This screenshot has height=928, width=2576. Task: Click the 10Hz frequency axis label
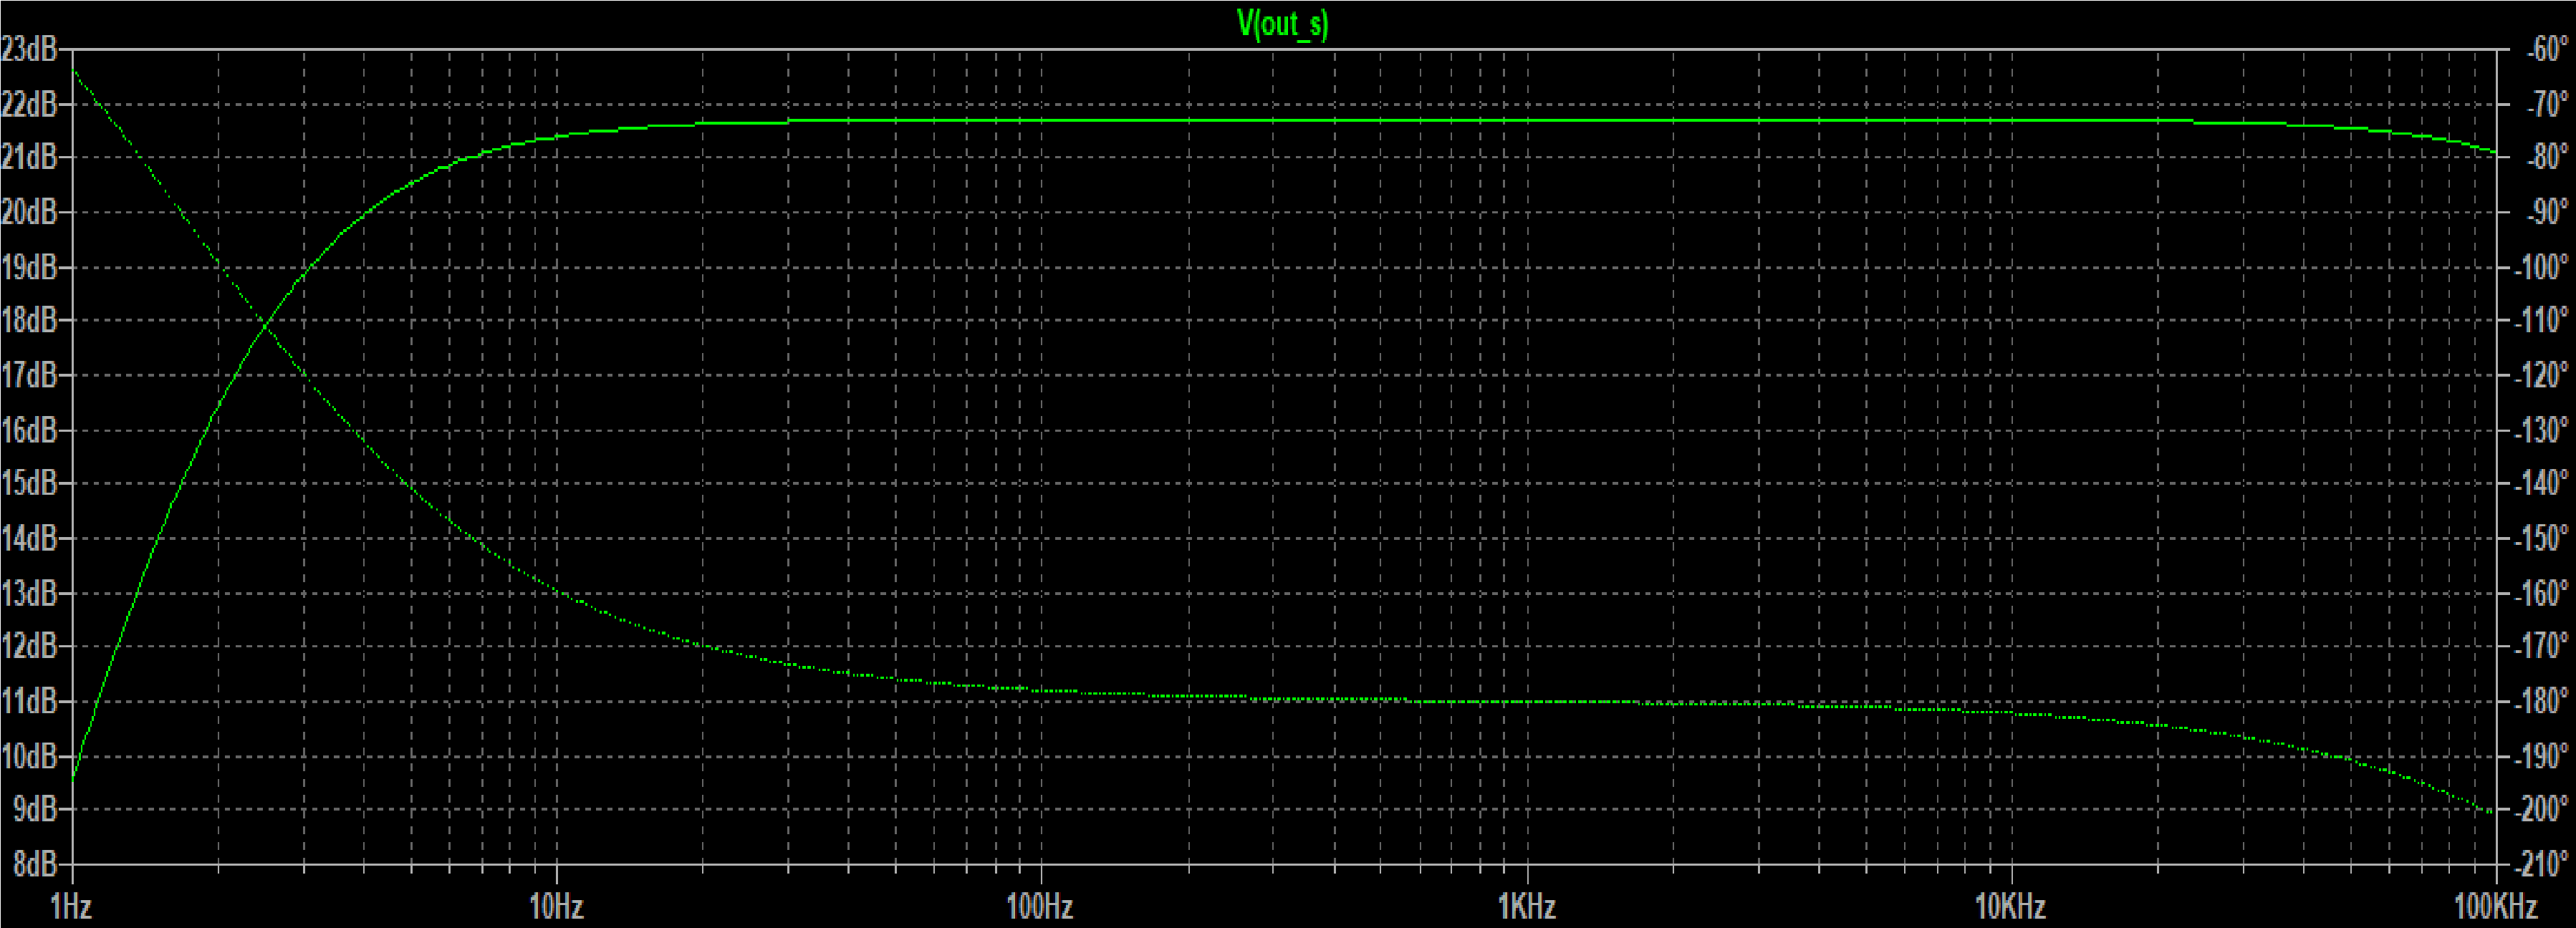click(x=556, y=906)
